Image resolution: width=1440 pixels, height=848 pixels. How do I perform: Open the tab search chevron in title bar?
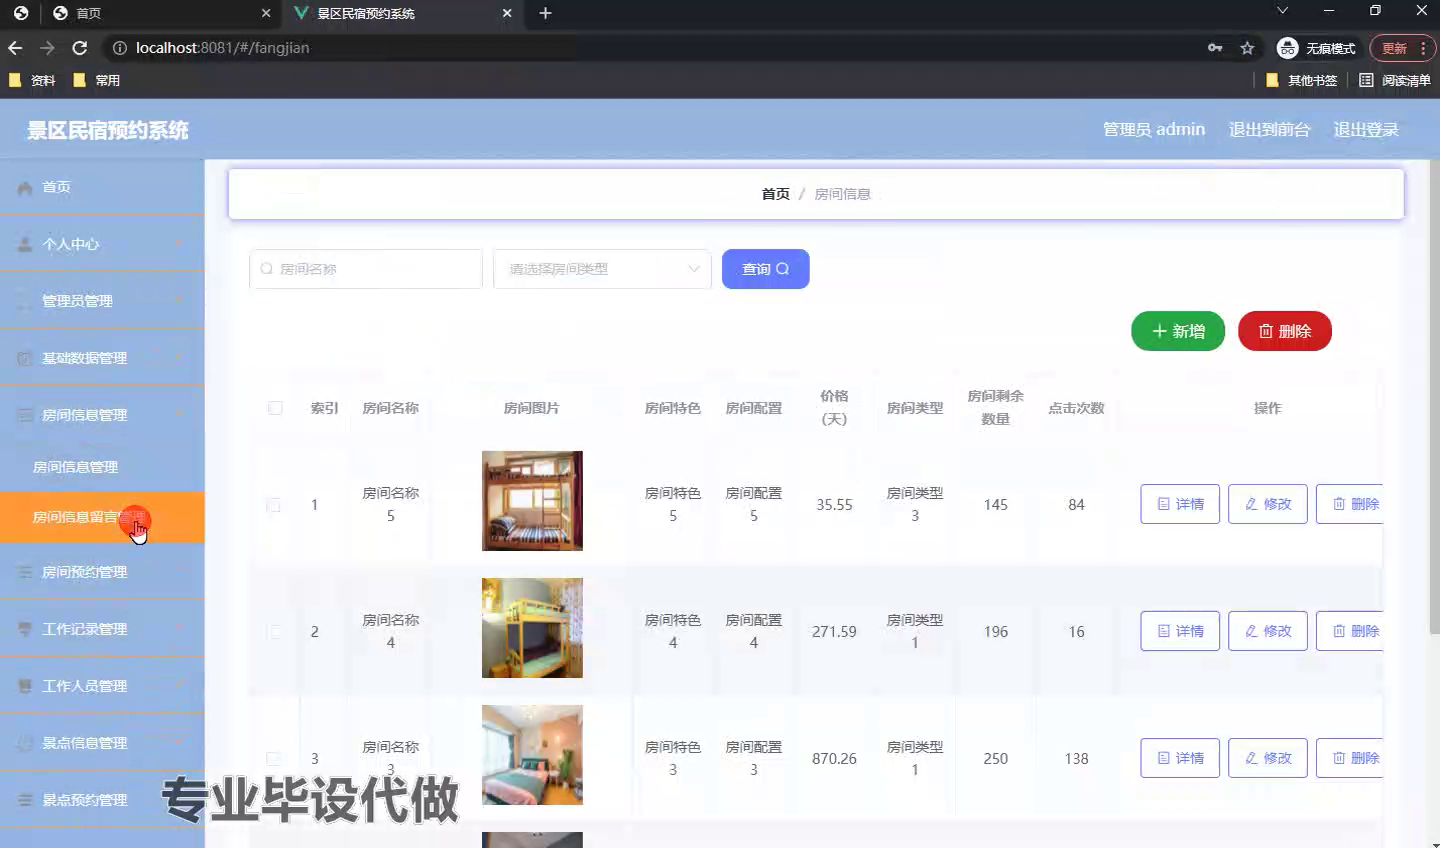pos(1283,11)
